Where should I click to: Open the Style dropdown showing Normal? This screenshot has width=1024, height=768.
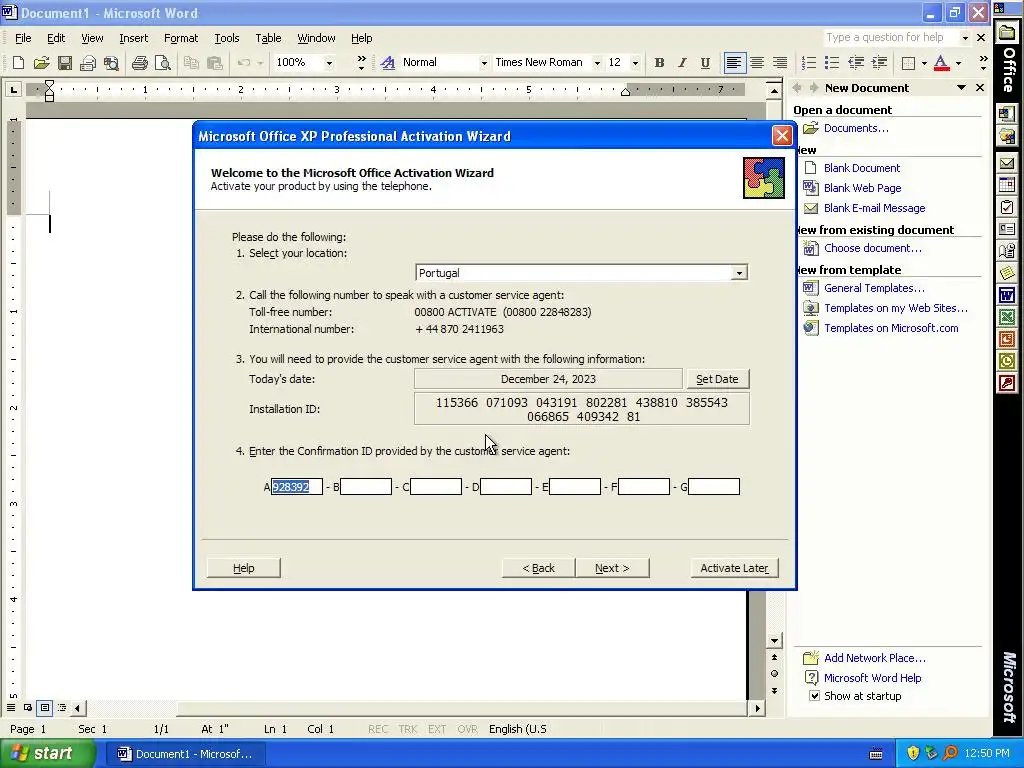[484, 63]
